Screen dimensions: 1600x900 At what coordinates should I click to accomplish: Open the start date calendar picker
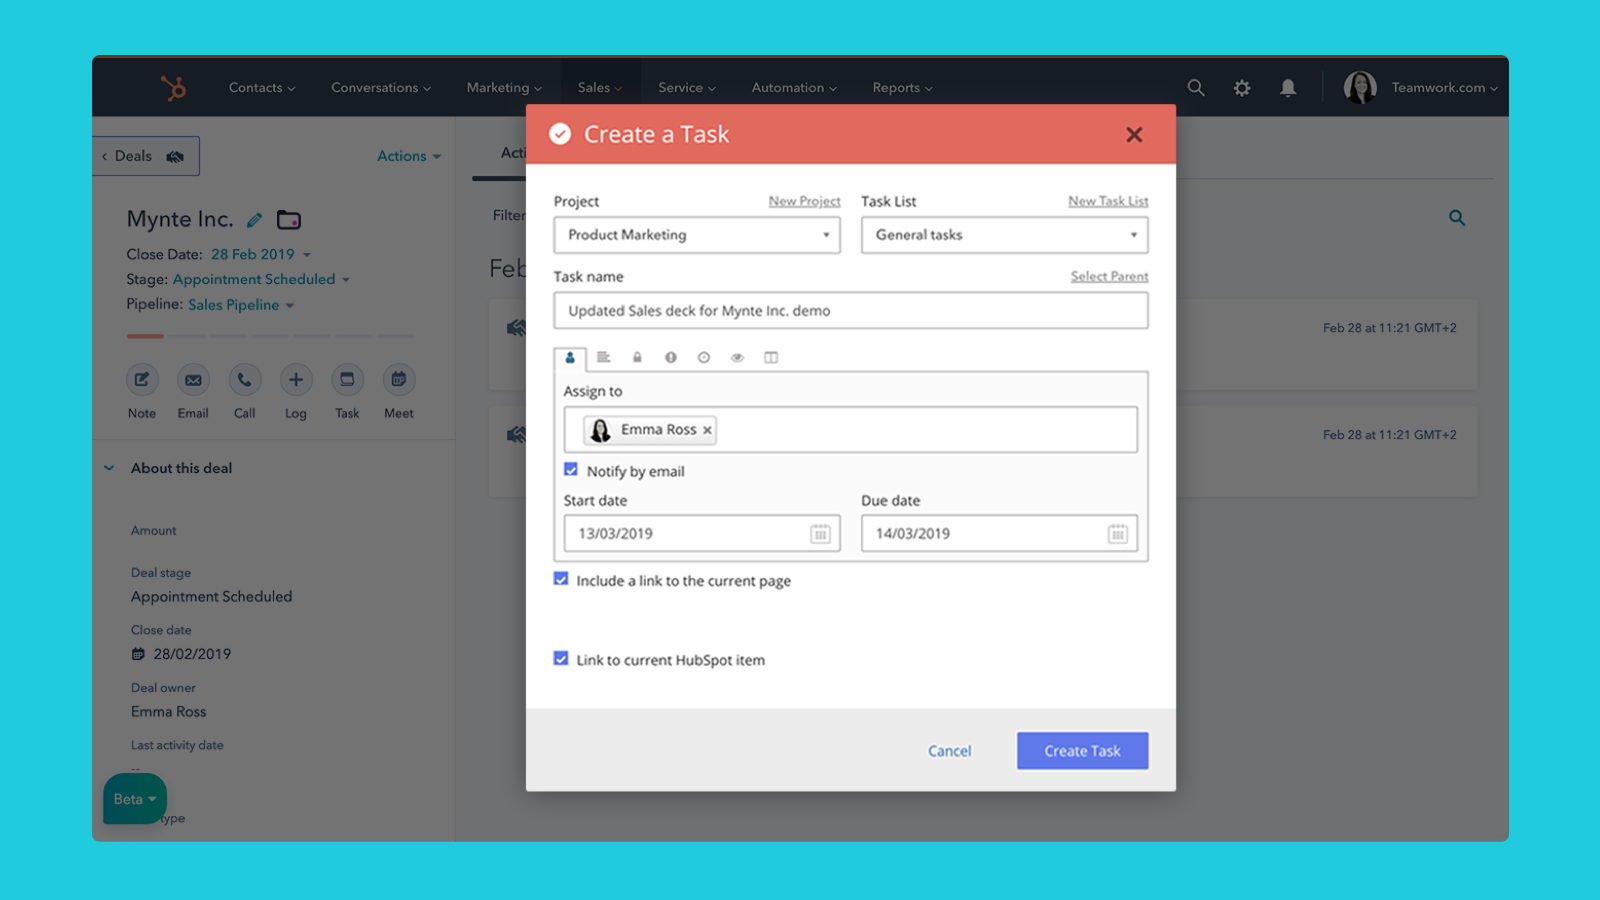coord(820,534)
